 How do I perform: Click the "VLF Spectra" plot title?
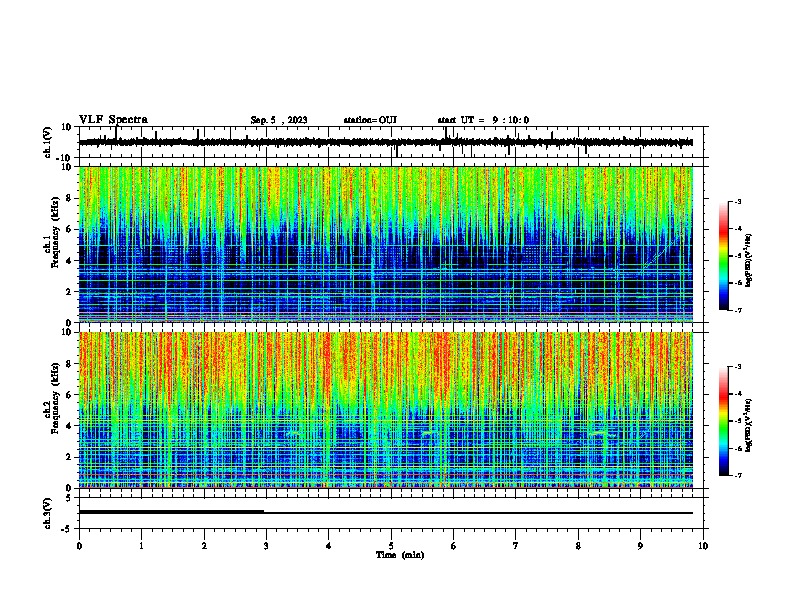113,120
